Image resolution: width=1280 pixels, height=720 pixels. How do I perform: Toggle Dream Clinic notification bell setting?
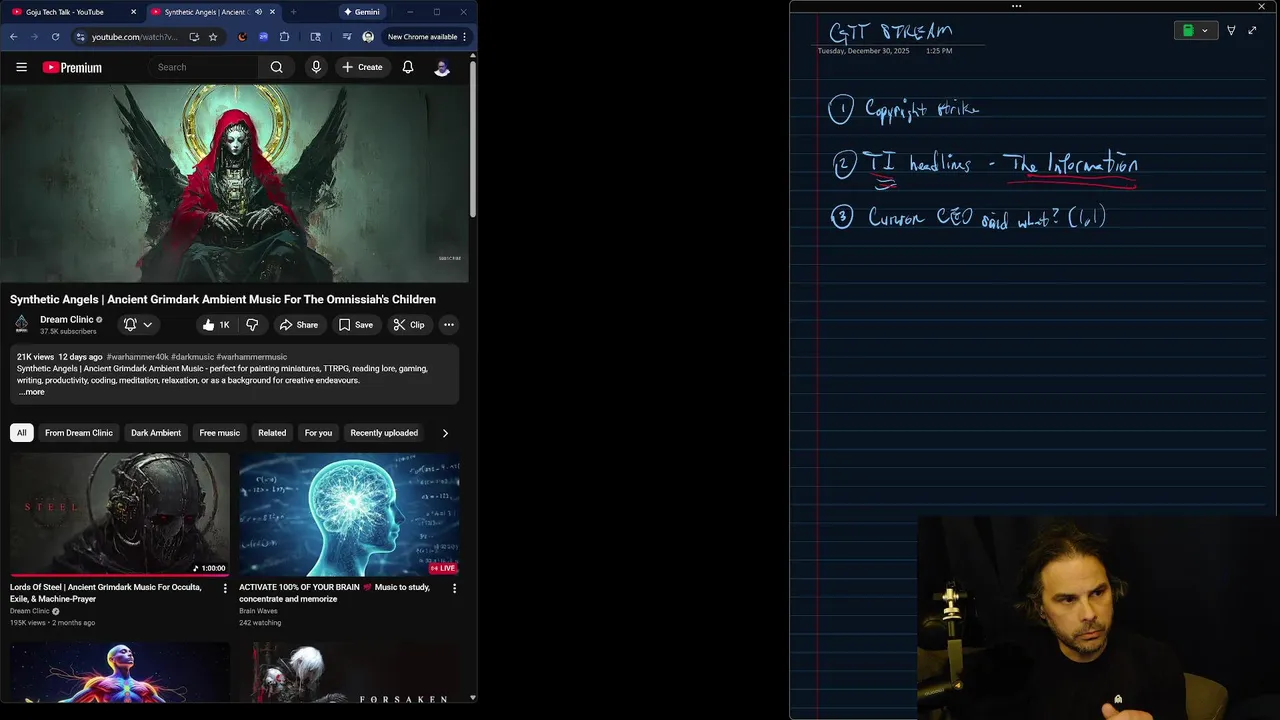pos(138,325)
